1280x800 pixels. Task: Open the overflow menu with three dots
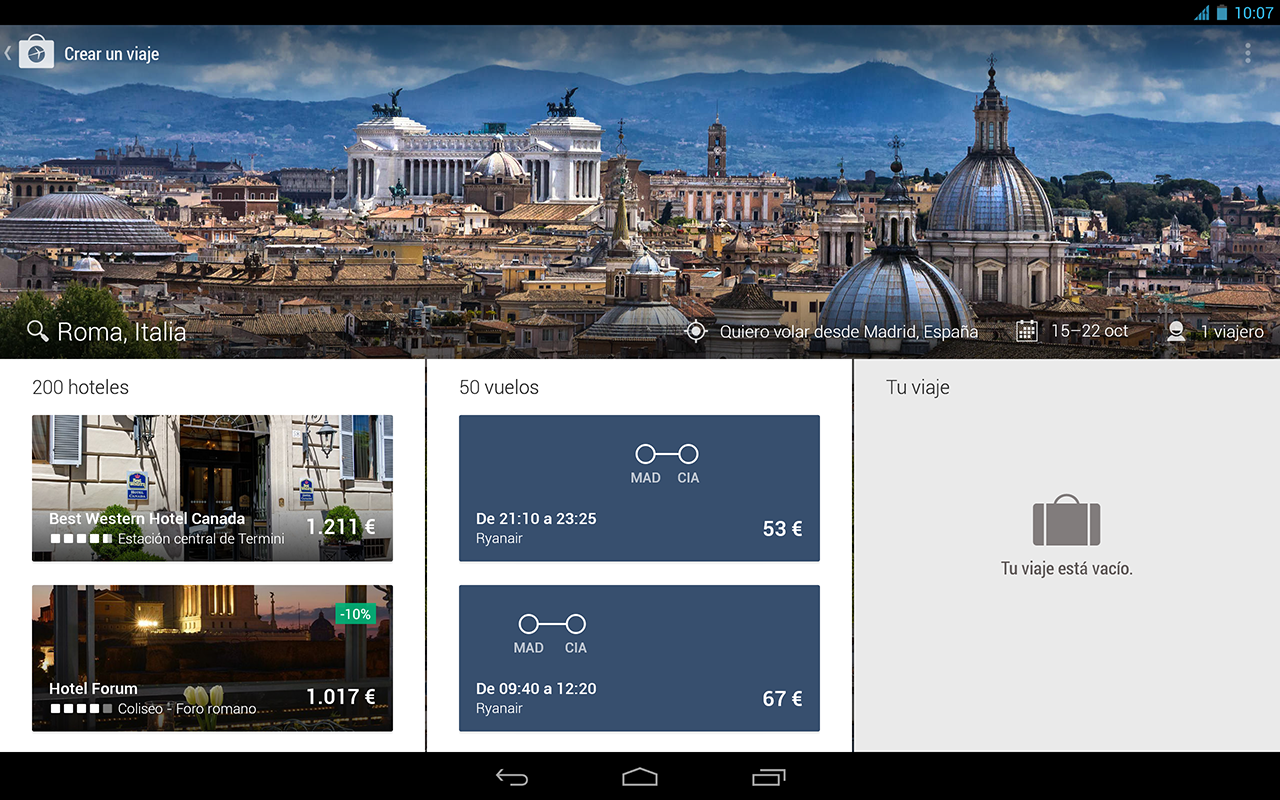click(1247, 53)
